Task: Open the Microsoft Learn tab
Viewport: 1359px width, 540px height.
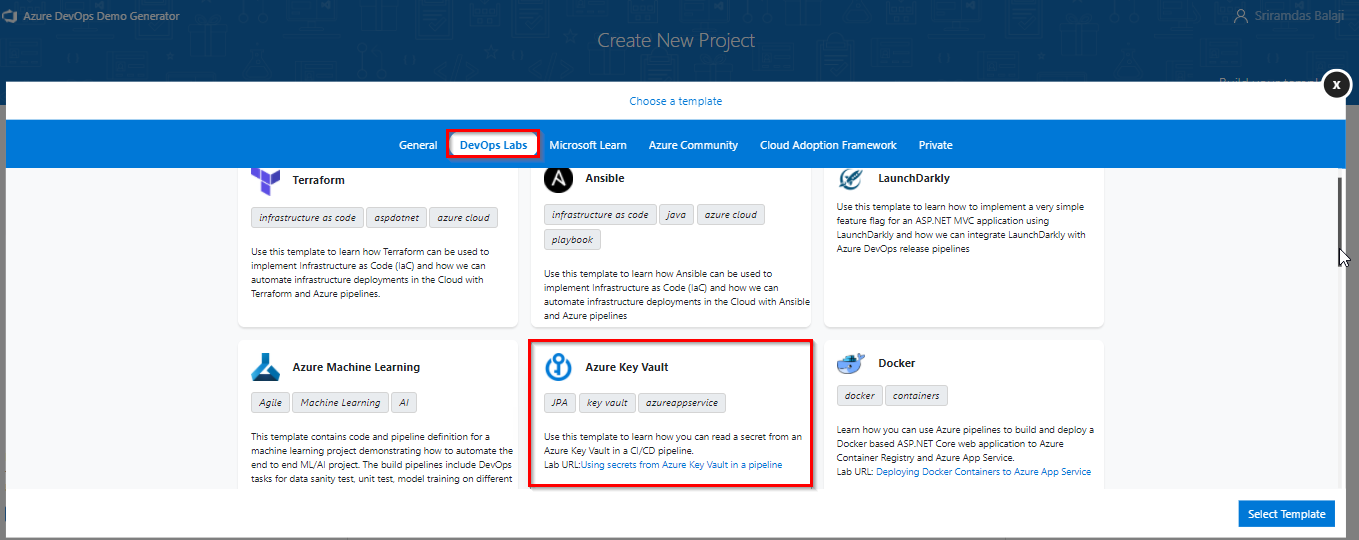Action: click(588, 145)
